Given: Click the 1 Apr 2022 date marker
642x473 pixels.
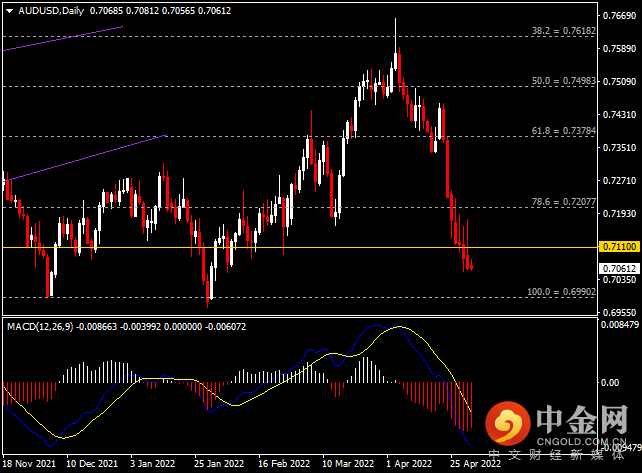Looking at the screenshot, I should point(409,464).
